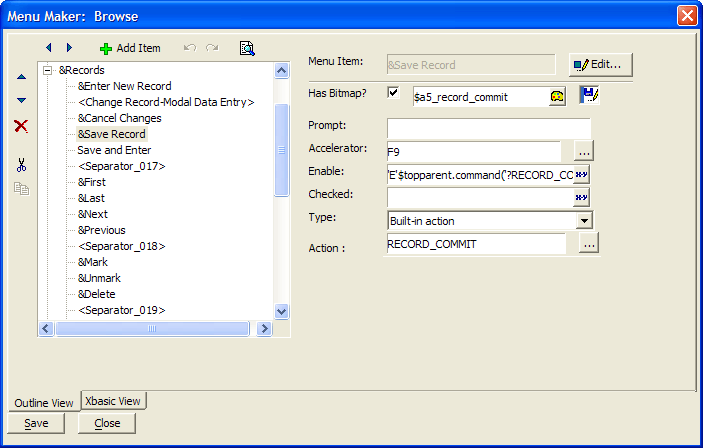The width and height of the screenshot is (703, 448).
Task: Open the Checked expression builder button
Action: click(x=581, y=197)
